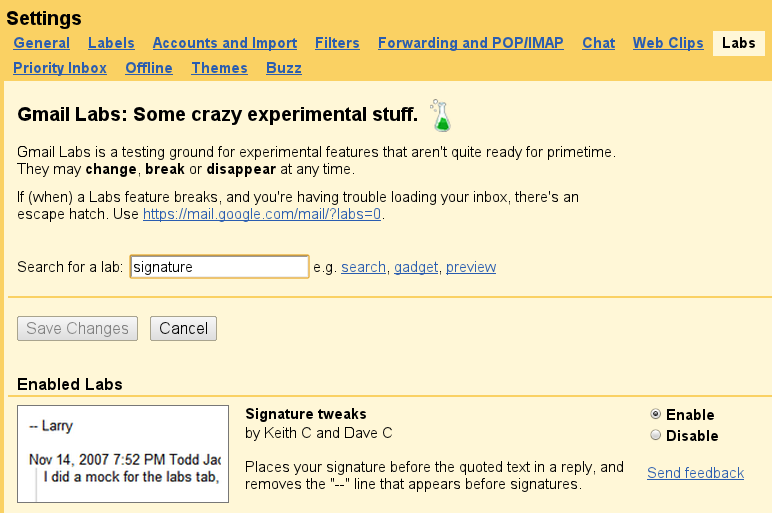
Task: Click the Signature tweaks preview thumbnail
Action: tap(123, 454)
